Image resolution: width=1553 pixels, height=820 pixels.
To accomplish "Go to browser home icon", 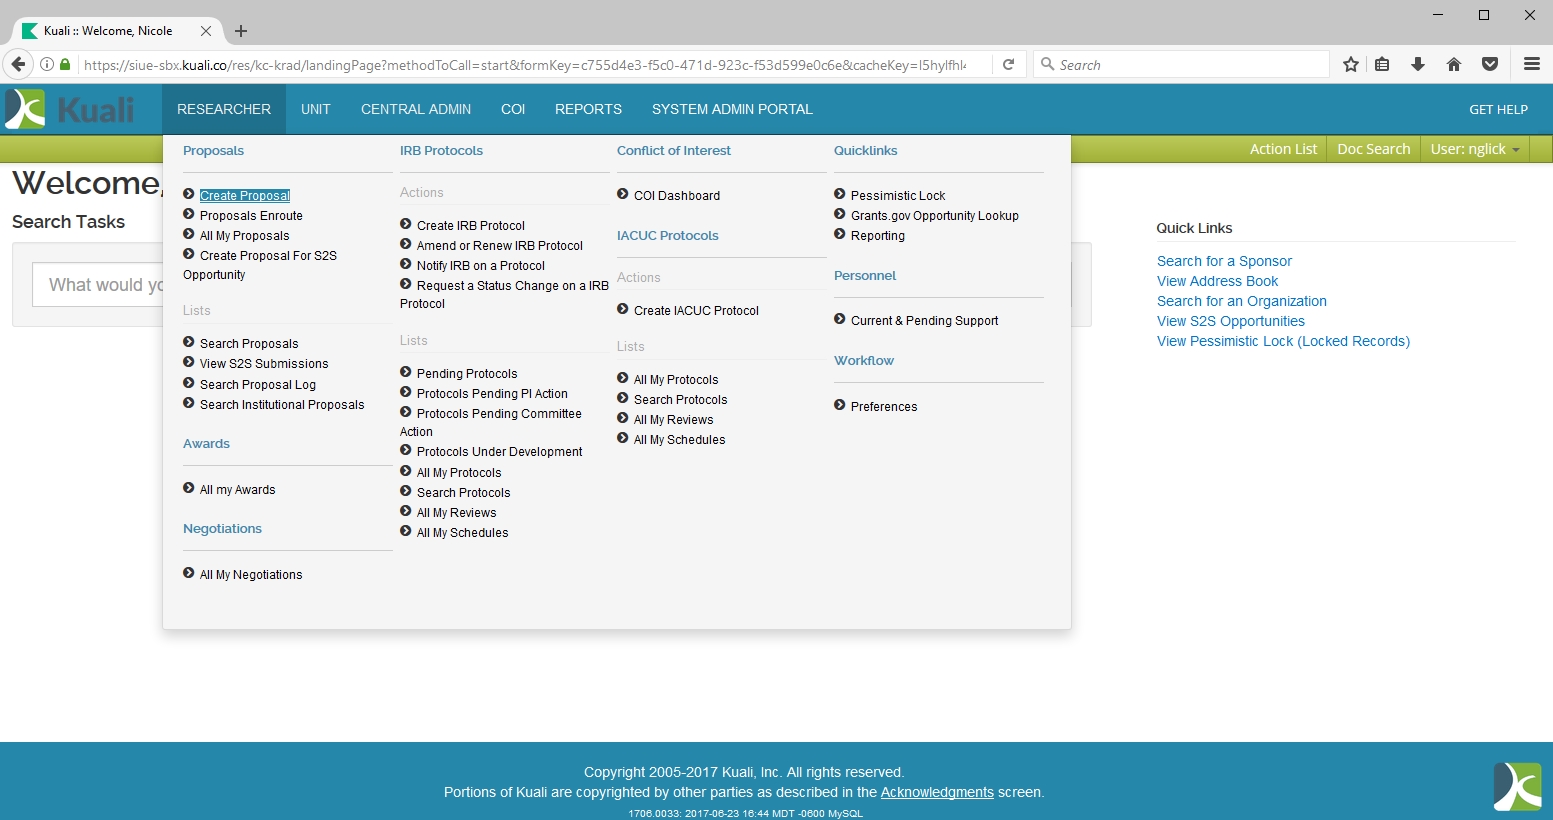I will coord(1454,65).
